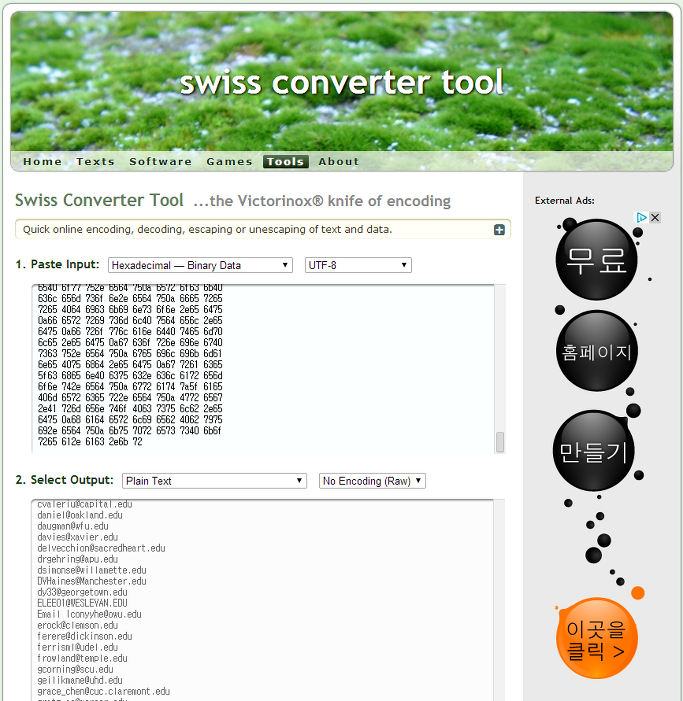
Task: Click the '1. Paste Input:' label
Action: coord(57,264)
